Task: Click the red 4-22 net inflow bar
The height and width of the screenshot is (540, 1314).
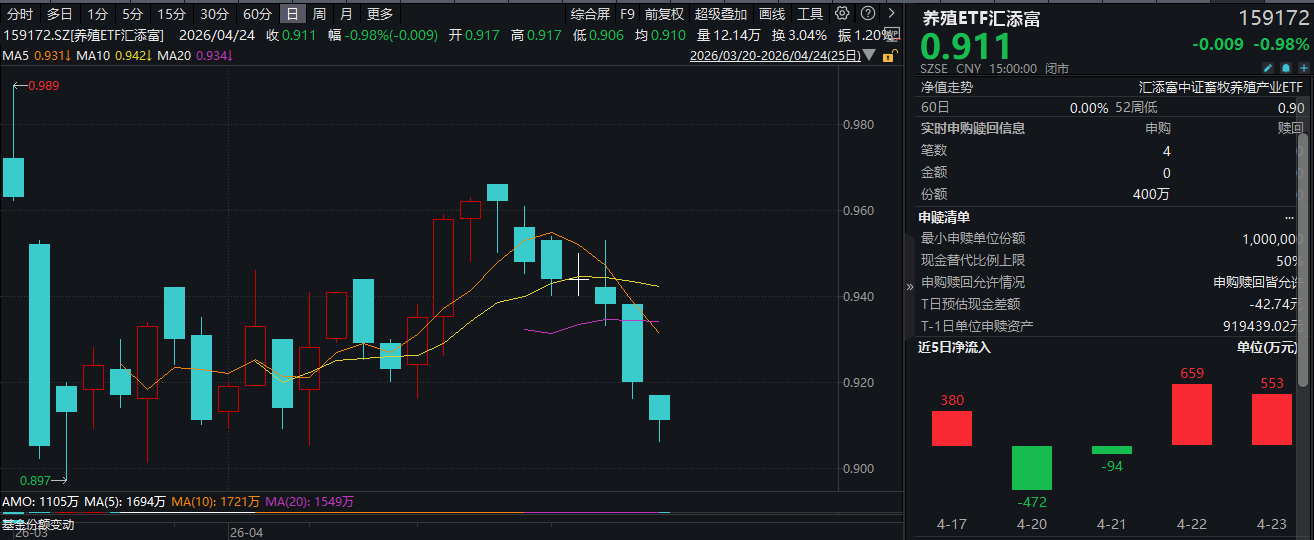Action: [x=1190, y=414]
